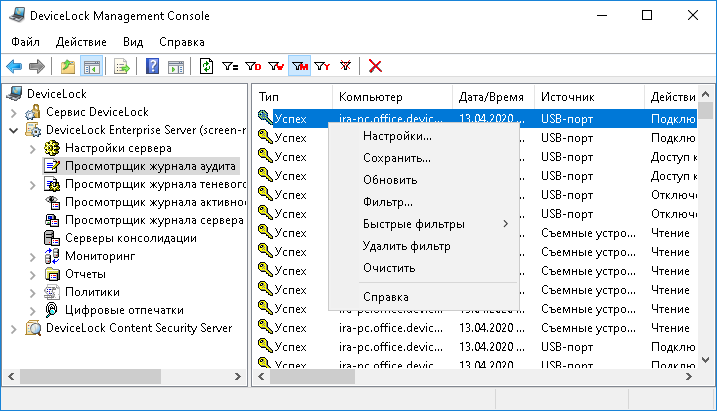Expand the Мониторинг tree node

[32, 256]
